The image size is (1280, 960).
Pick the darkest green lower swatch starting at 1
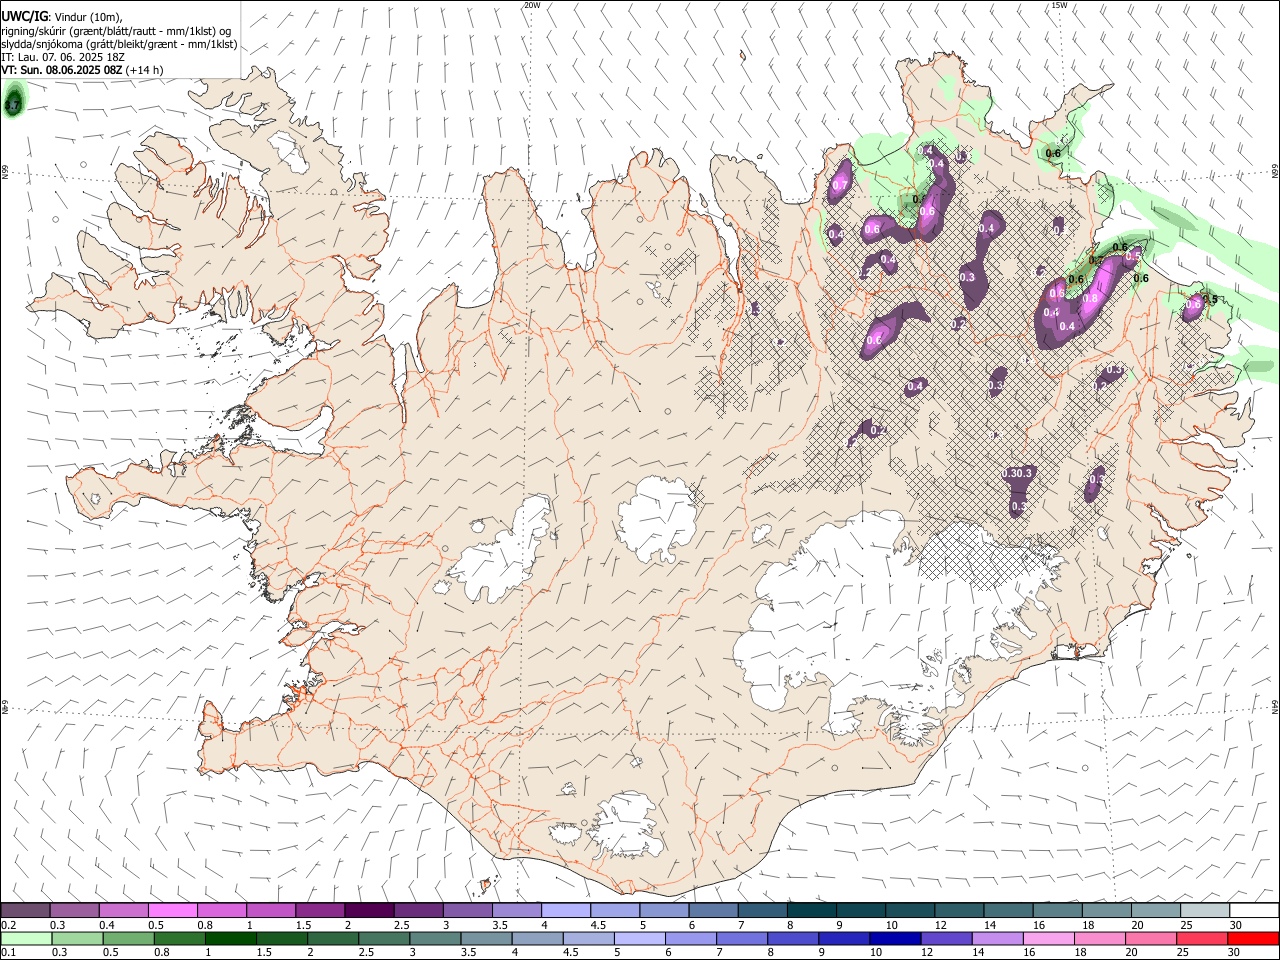(230, 938)
